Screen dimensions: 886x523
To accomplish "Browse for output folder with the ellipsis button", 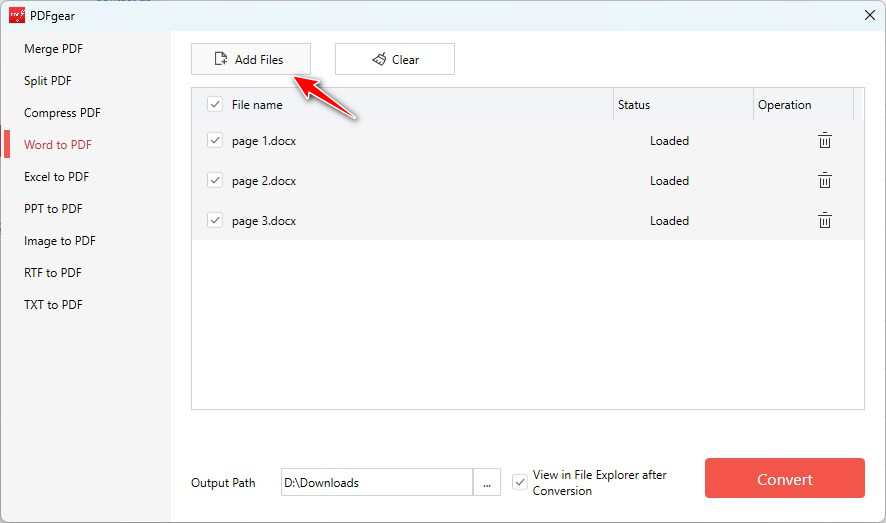I will 487,482.
